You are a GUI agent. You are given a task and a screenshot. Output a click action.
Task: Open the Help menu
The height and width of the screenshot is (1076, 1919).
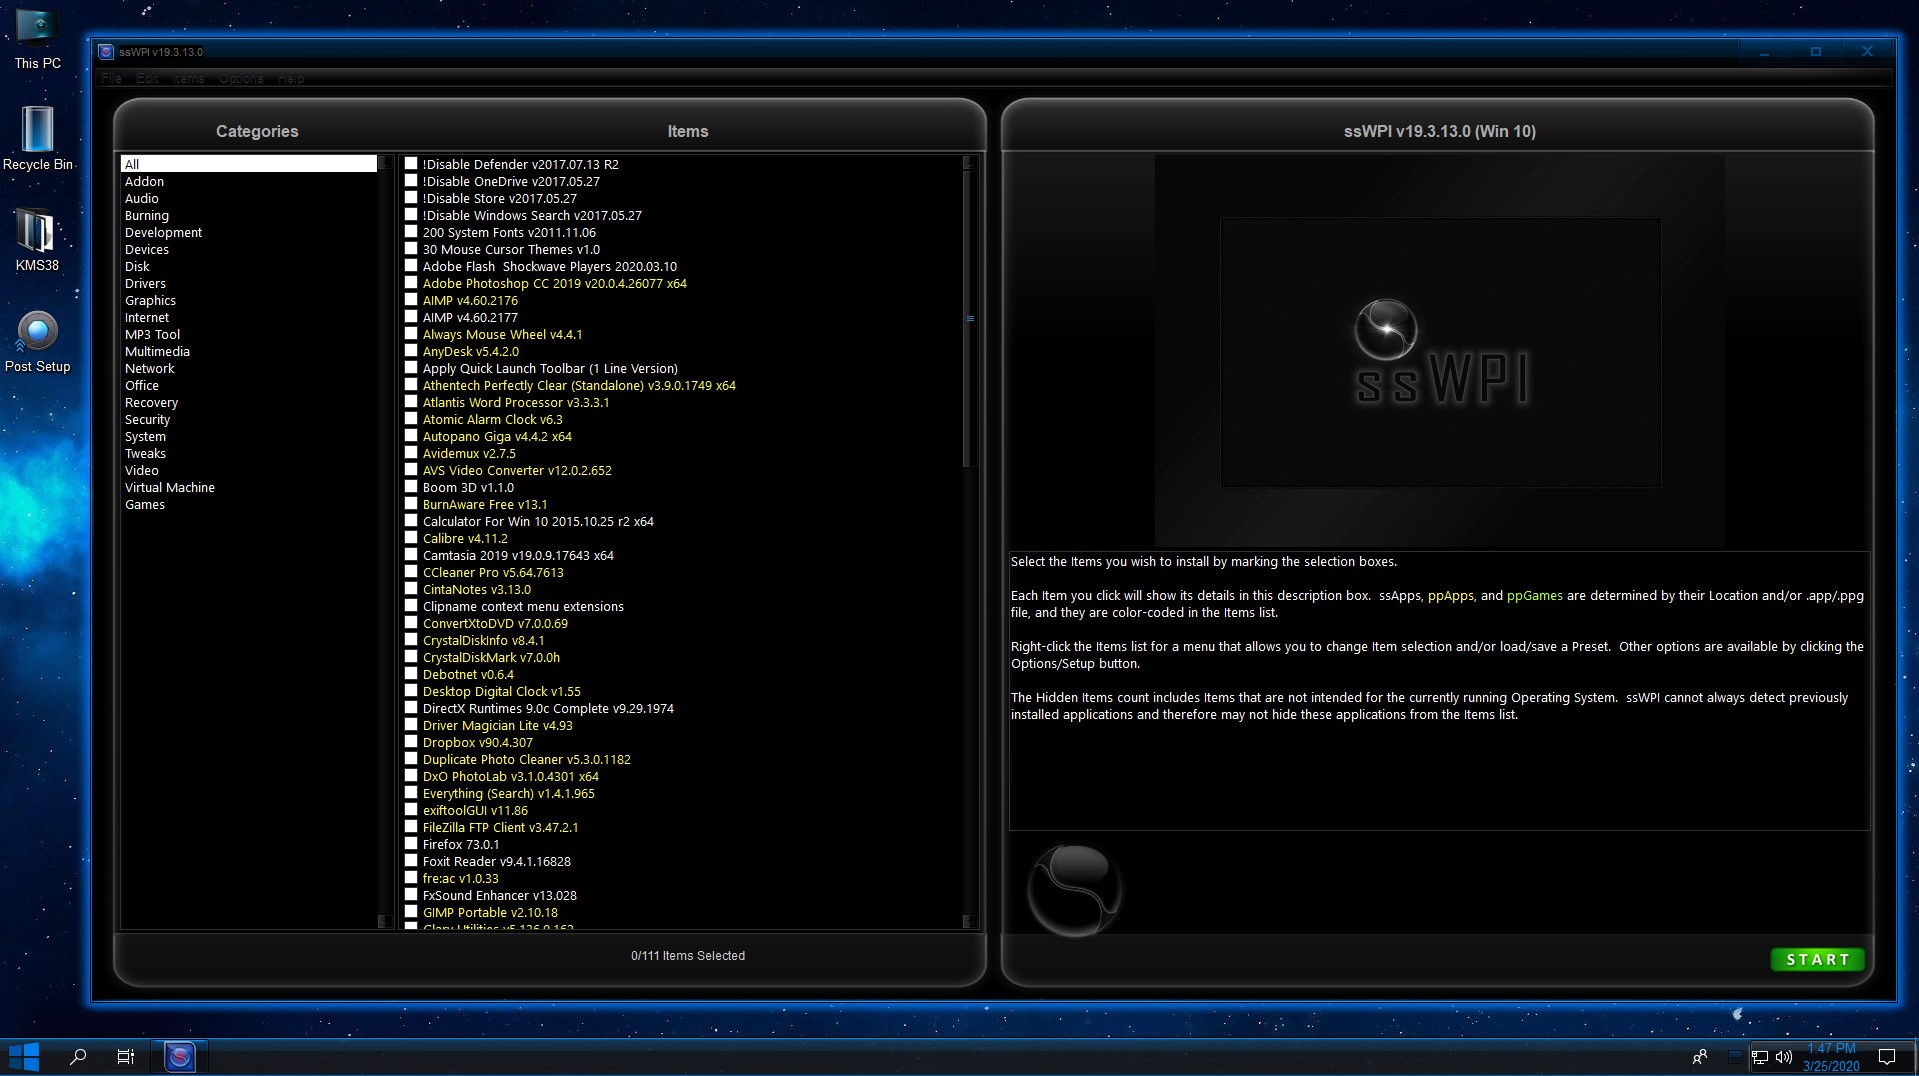click(291, 78)
